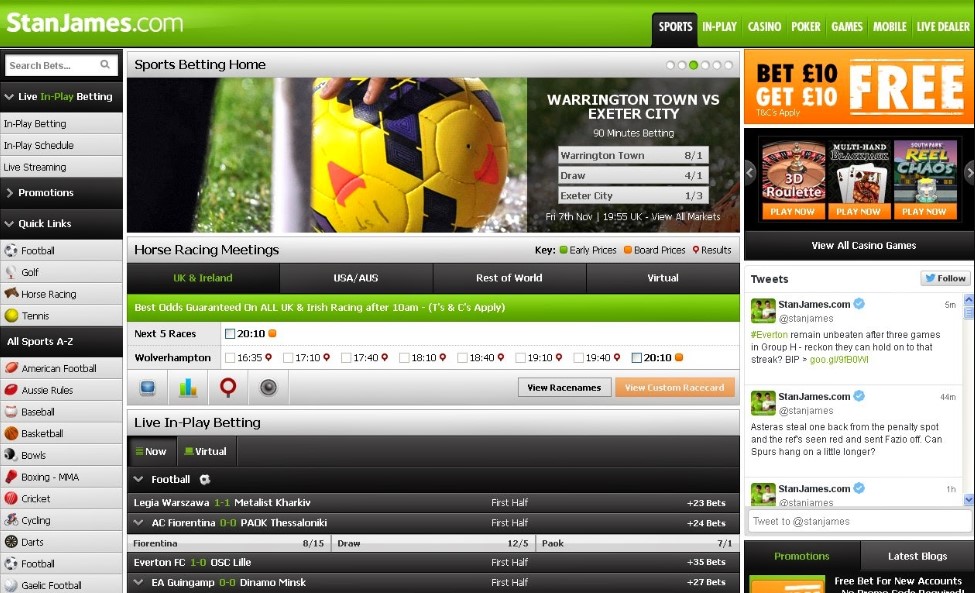Screen dimensions: 975x593
Task: Click the Horse Racing icon in sidebar
Action: point(11,293)
